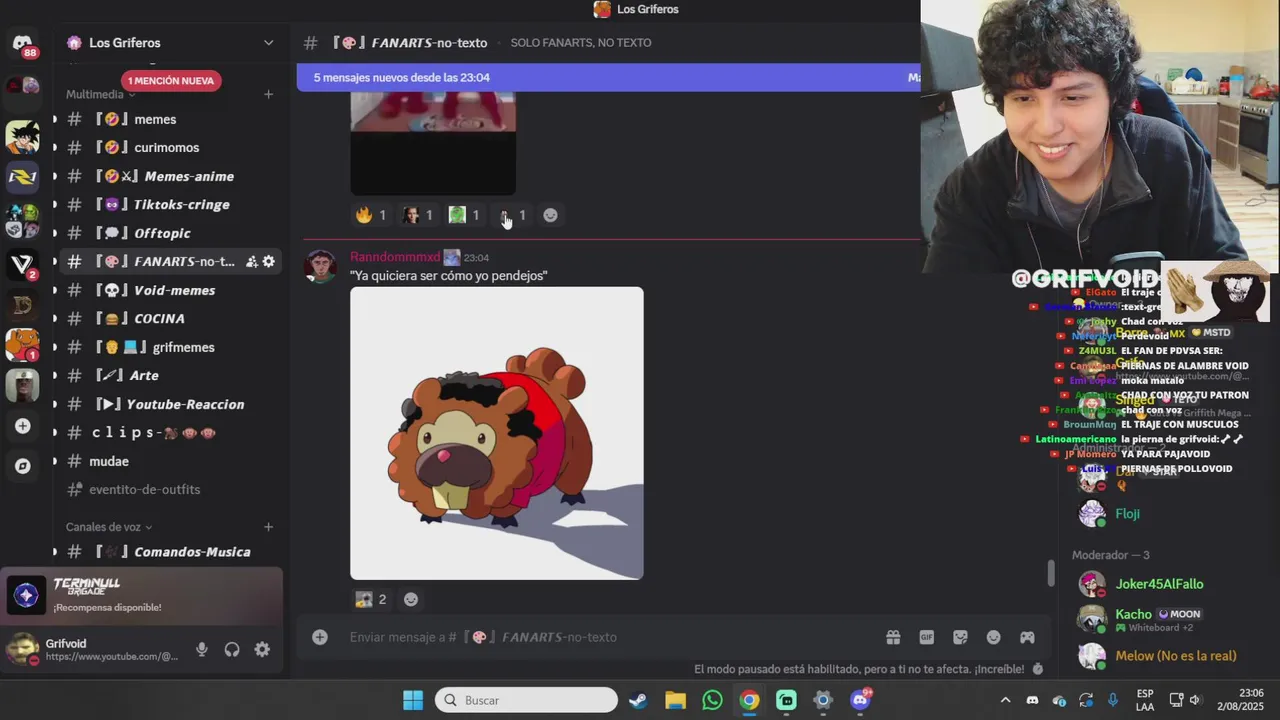Open the server discovery compass icon
The image size is (1280, 720).
[x=22, y=466]
